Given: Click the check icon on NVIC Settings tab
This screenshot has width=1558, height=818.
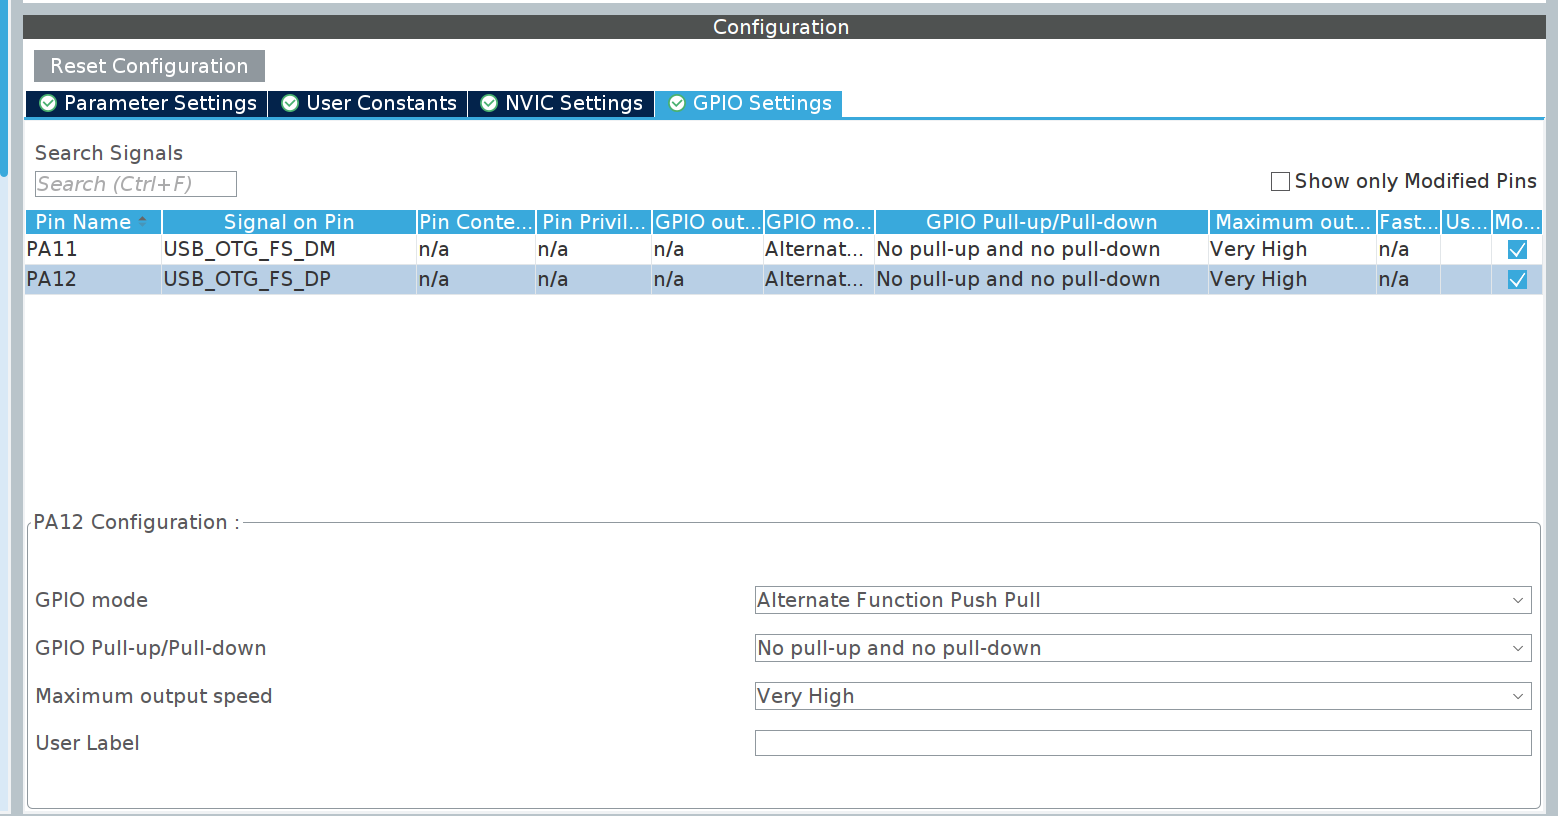Looking at the screenshot, I should [x=488, y=103].
